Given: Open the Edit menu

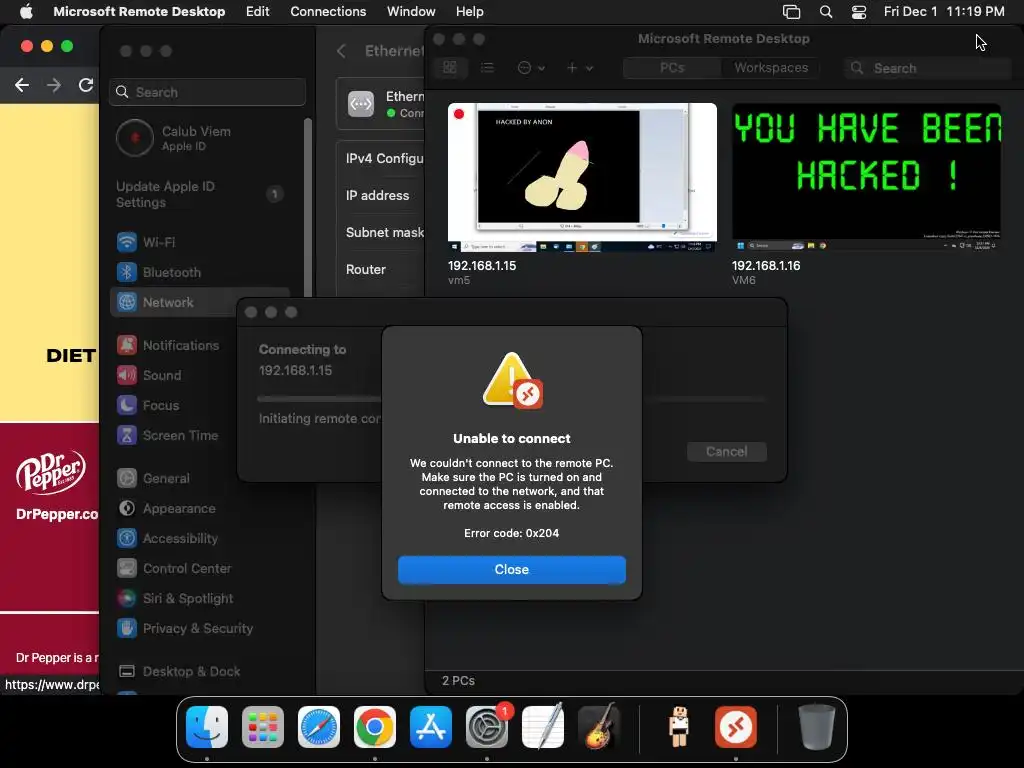Looking at the screenshot, I should (257, 11).
